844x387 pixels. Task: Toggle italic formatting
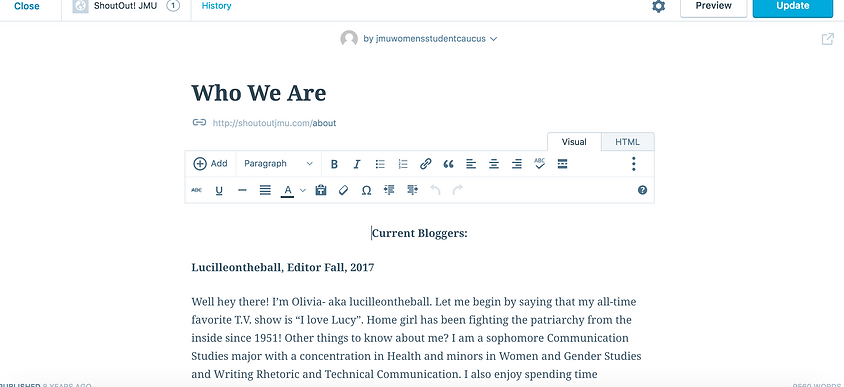point(357,164)
